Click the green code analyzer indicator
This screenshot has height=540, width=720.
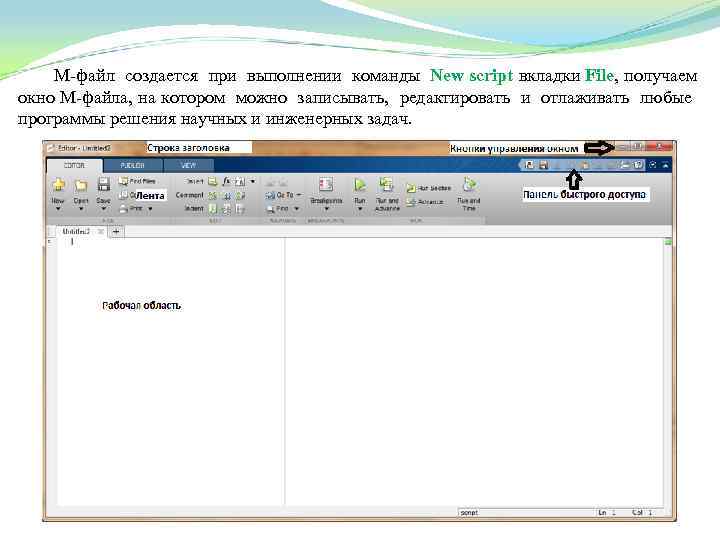pyautogui.click(x=669, y=242)
